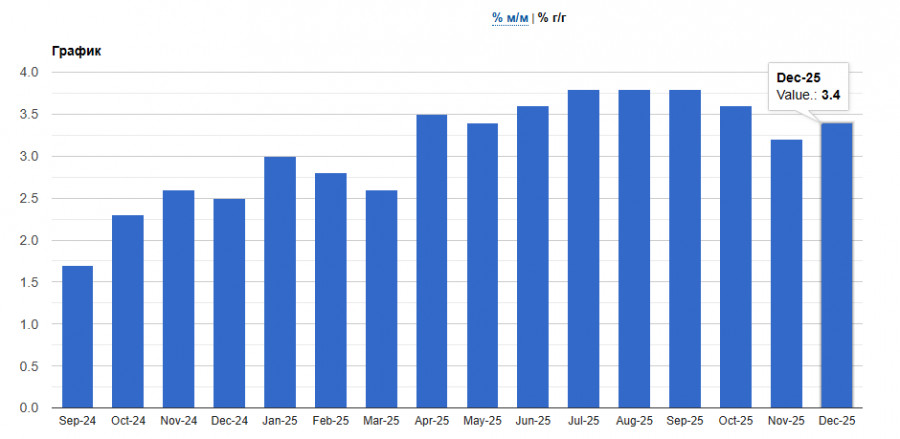The image size is (900, 439).
Task: Select the Feb-25 bar
Action: (x=331, y=290)
